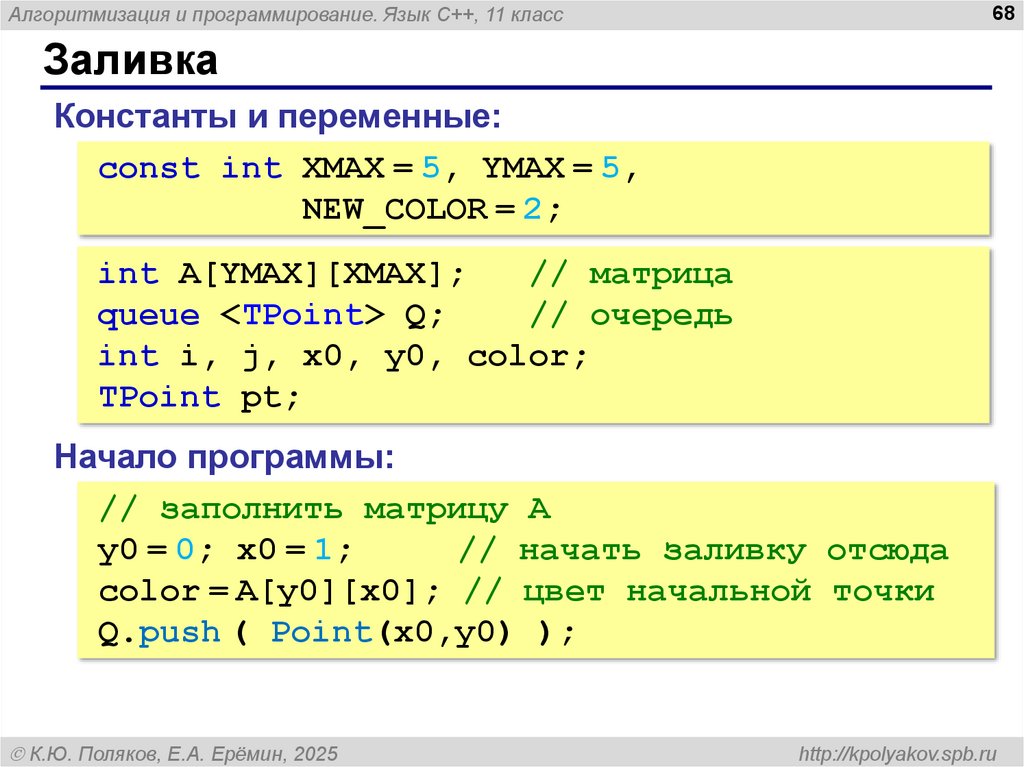
Task: Click the slide title "Заливка"
Action: 129,60
